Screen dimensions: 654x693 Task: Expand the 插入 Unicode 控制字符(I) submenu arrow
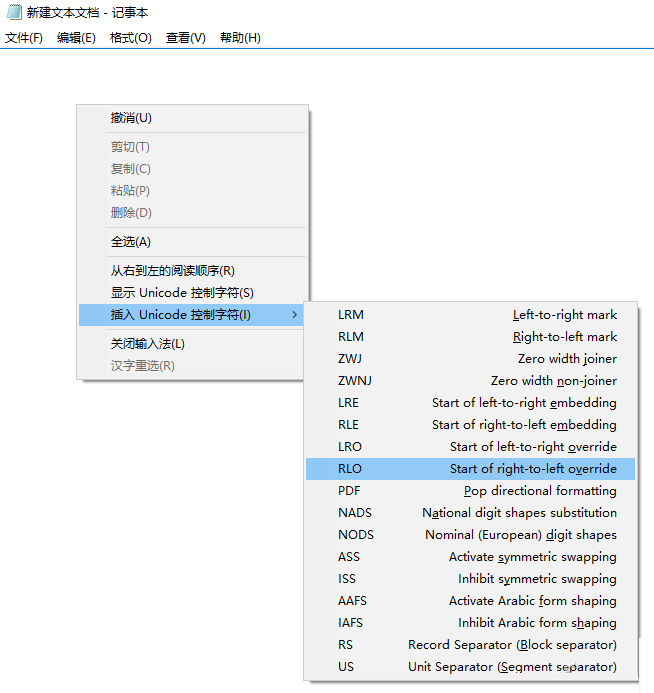[x=293, y=315]
